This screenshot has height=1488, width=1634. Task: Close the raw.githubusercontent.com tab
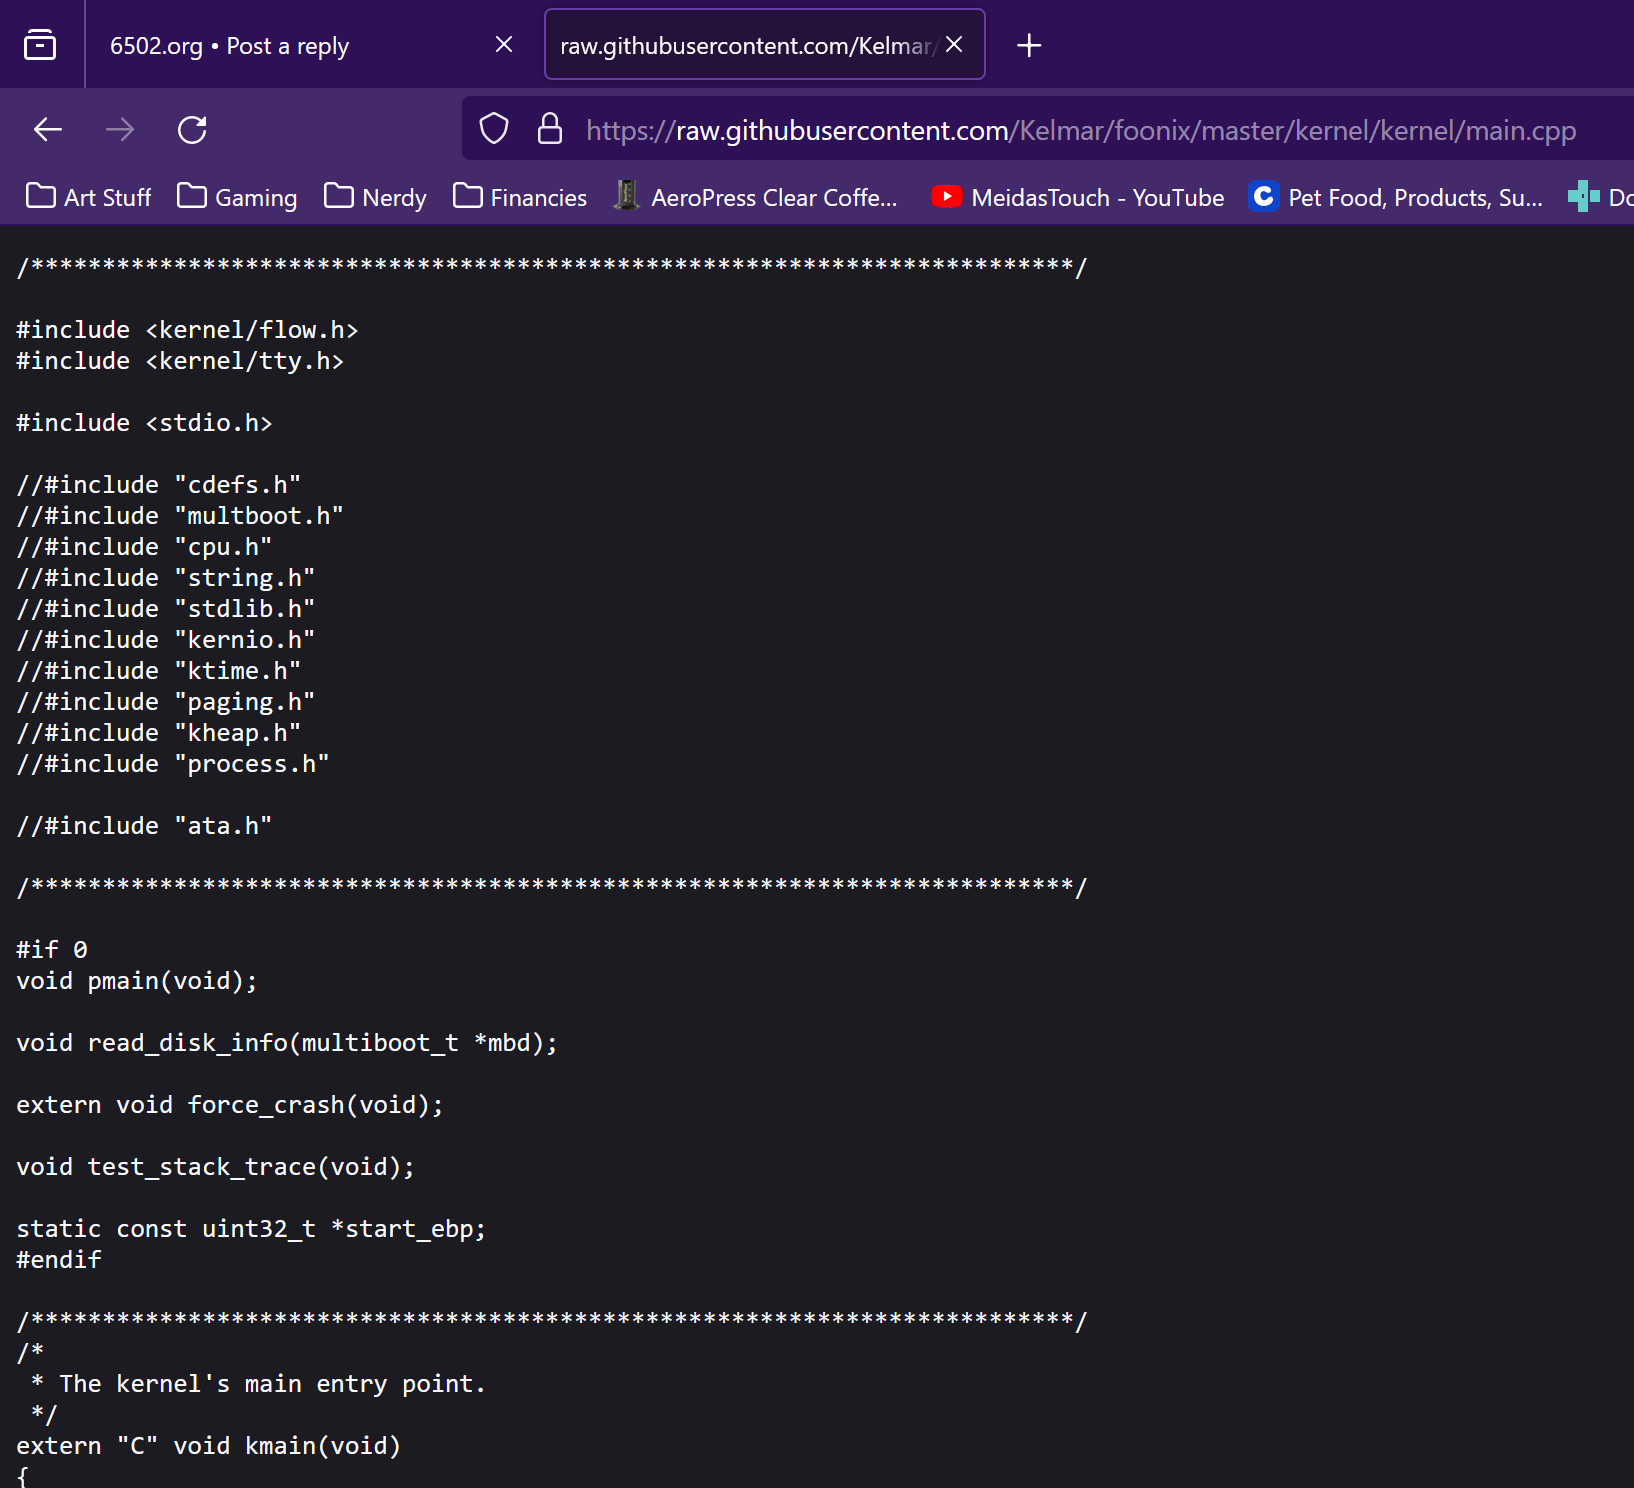click(x=954, y=45)
